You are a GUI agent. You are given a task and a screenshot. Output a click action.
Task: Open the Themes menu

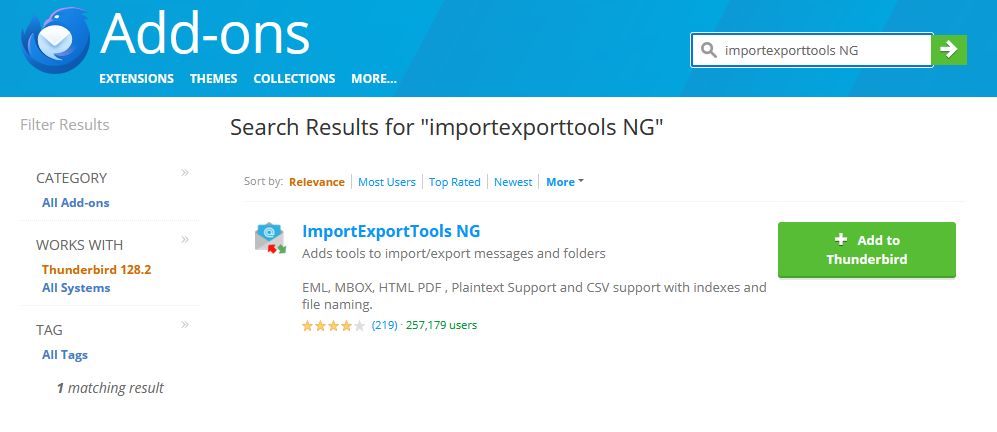(213, 79)
